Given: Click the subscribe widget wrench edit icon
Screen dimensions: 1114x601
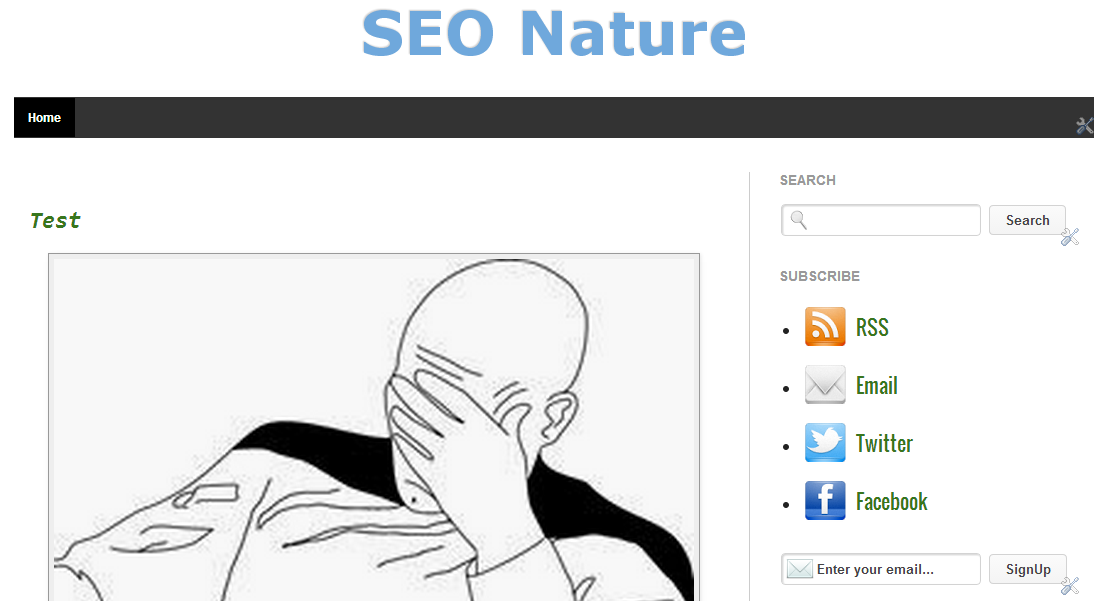Looking at the screenshot, I should [1070, 585].
